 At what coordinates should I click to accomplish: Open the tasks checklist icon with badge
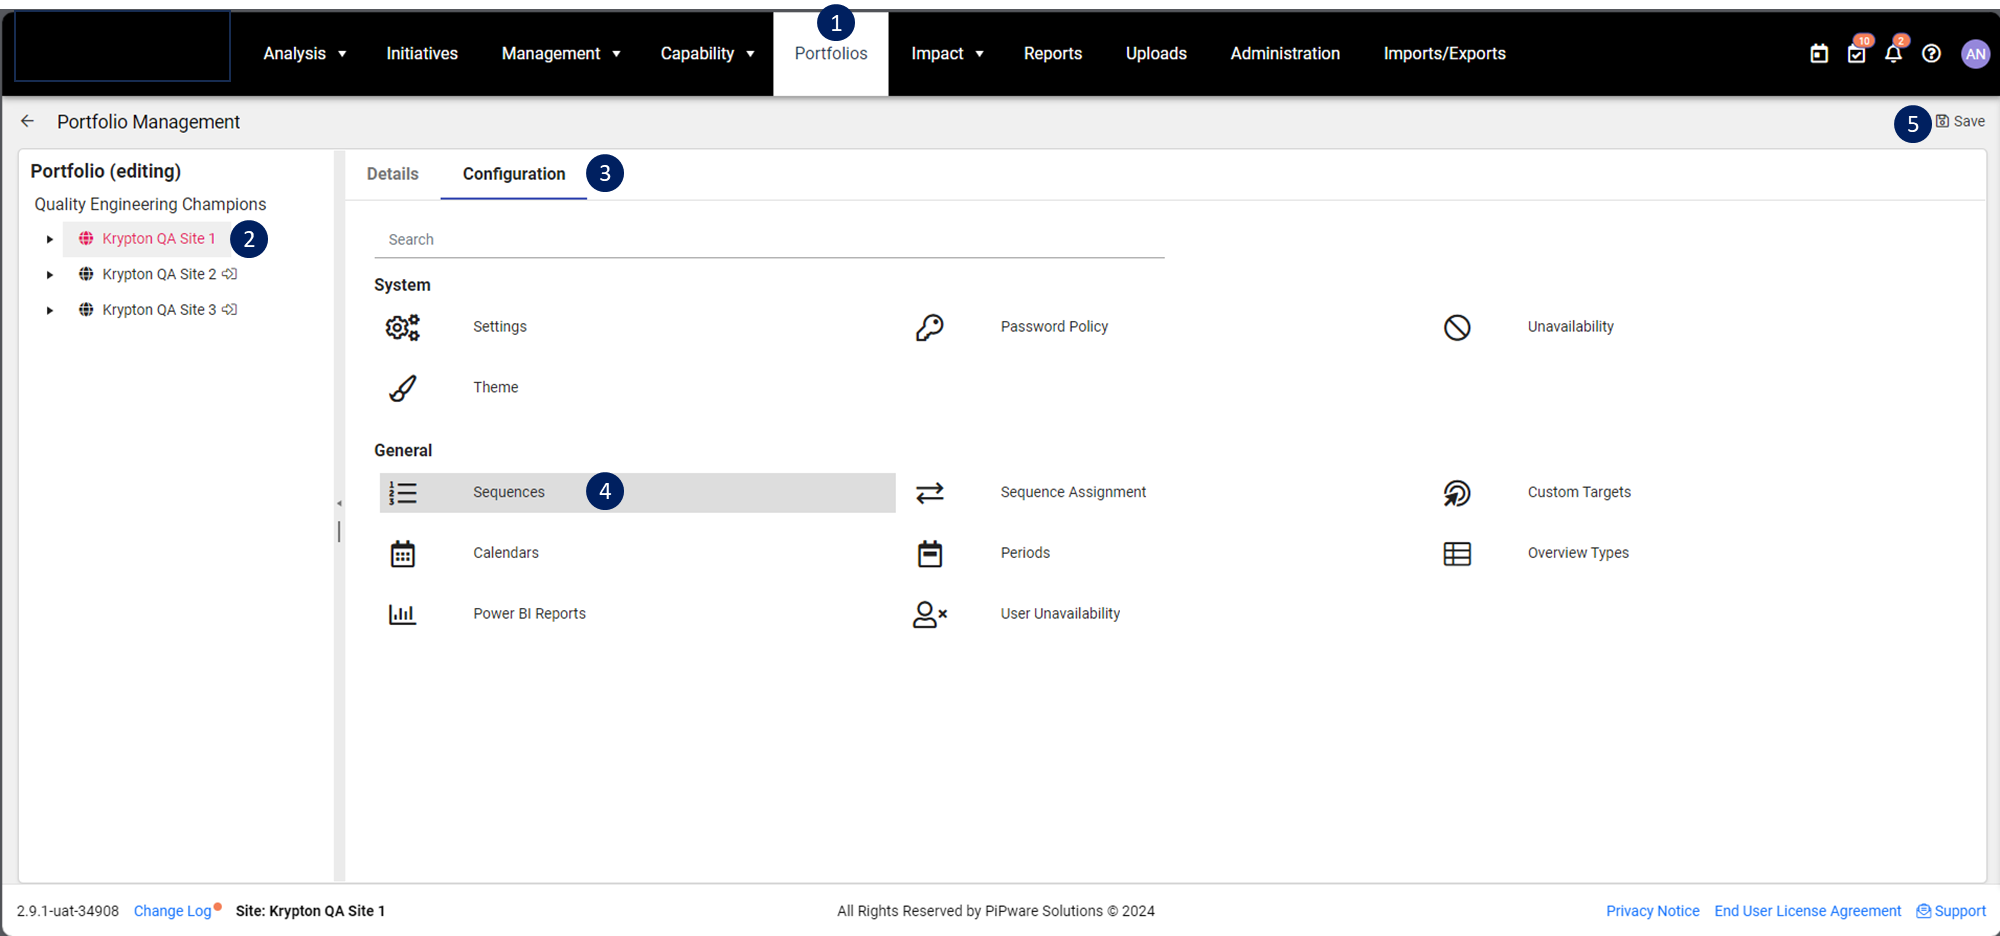pyautogui.click(x=1857, y=54)
